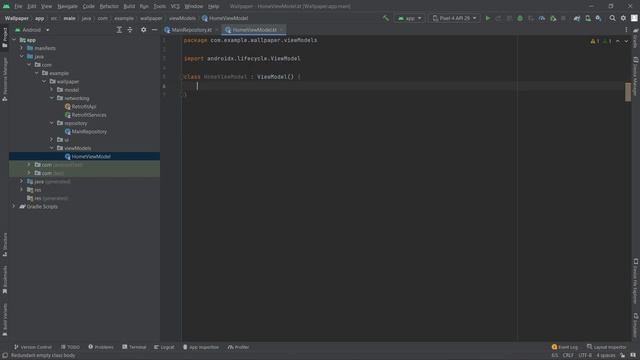Screen dimensions: 640x360
Task: Toggle Device Manager right stripe panel
Action: tap(636, 77)
